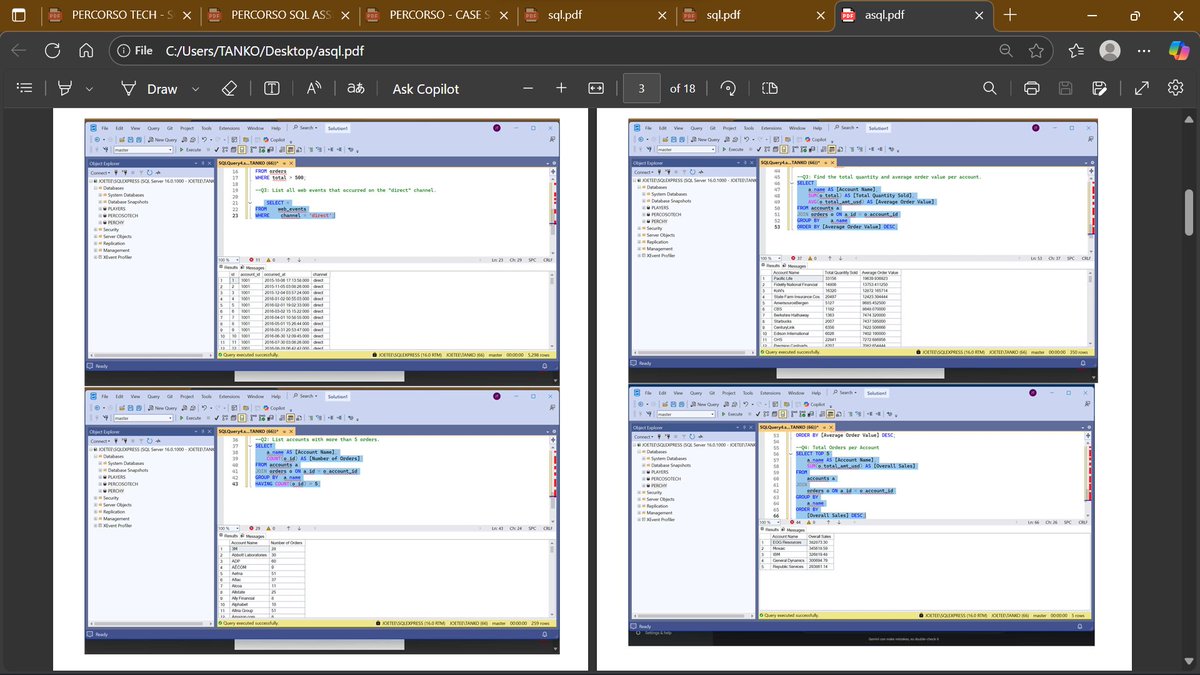The image size is (1200, 675).
Task: Insert a text box annotation
Action: click(x=271, y=88)
